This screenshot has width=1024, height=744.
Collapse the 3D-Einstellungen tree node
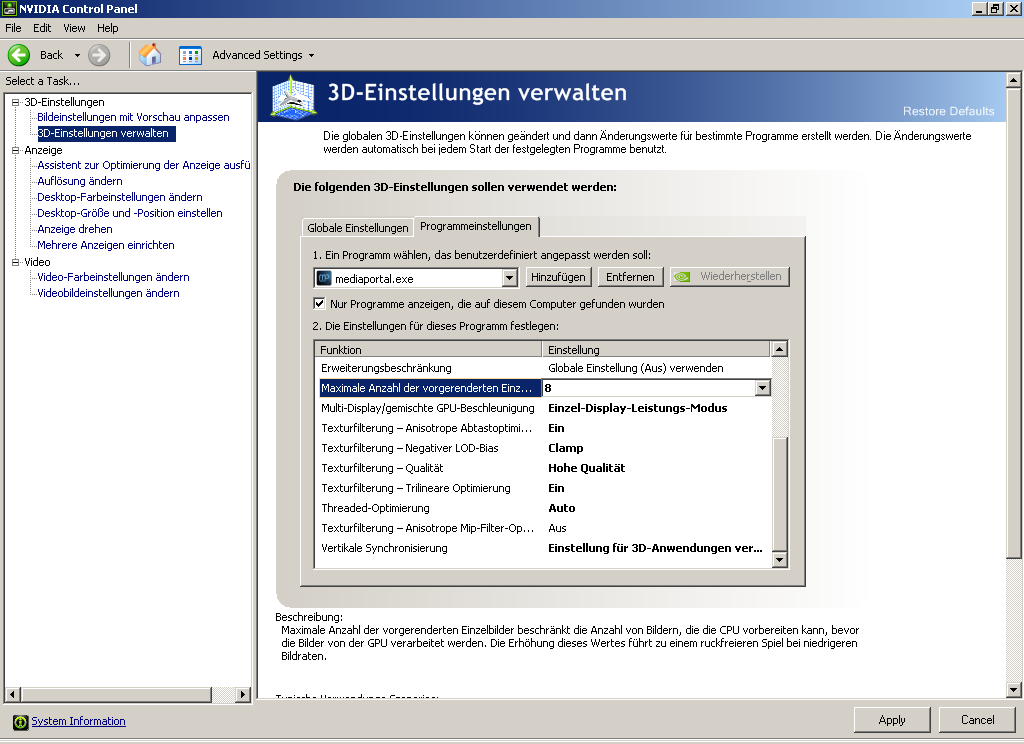click(x=16, y=102)
